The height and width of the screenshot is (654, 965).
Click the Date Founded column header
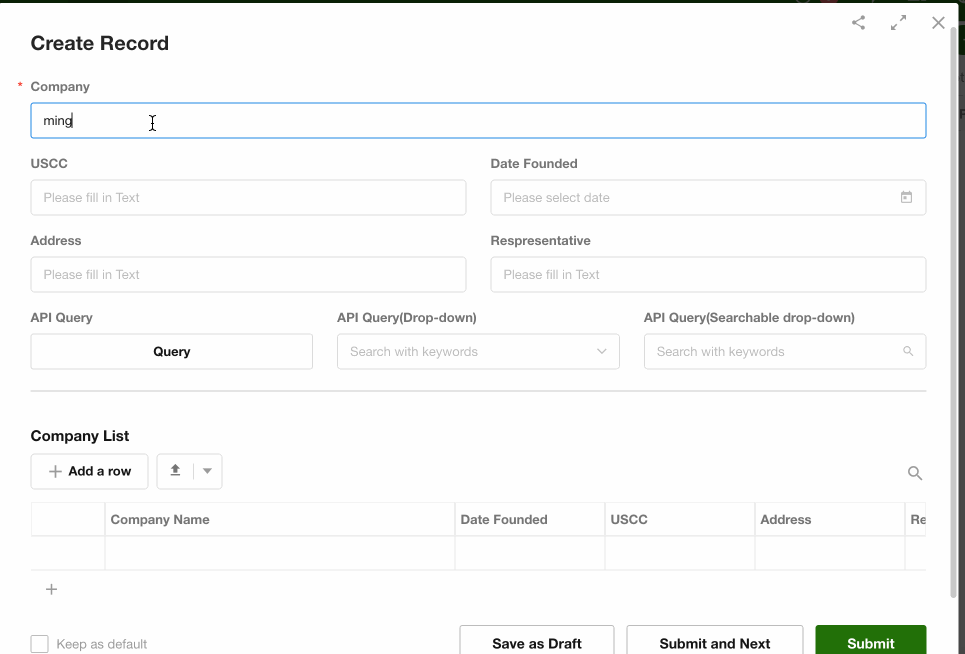point(530,519)
